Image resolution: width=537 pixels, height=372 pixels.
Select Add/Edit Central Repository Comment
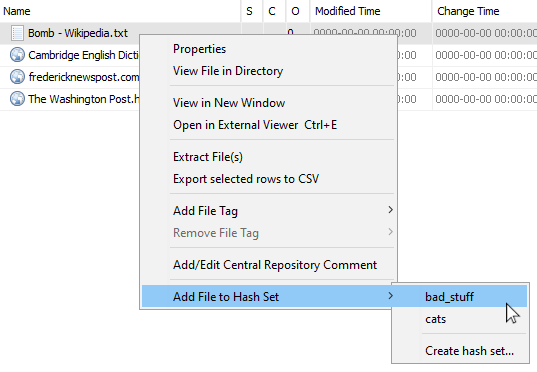[275, 265]
